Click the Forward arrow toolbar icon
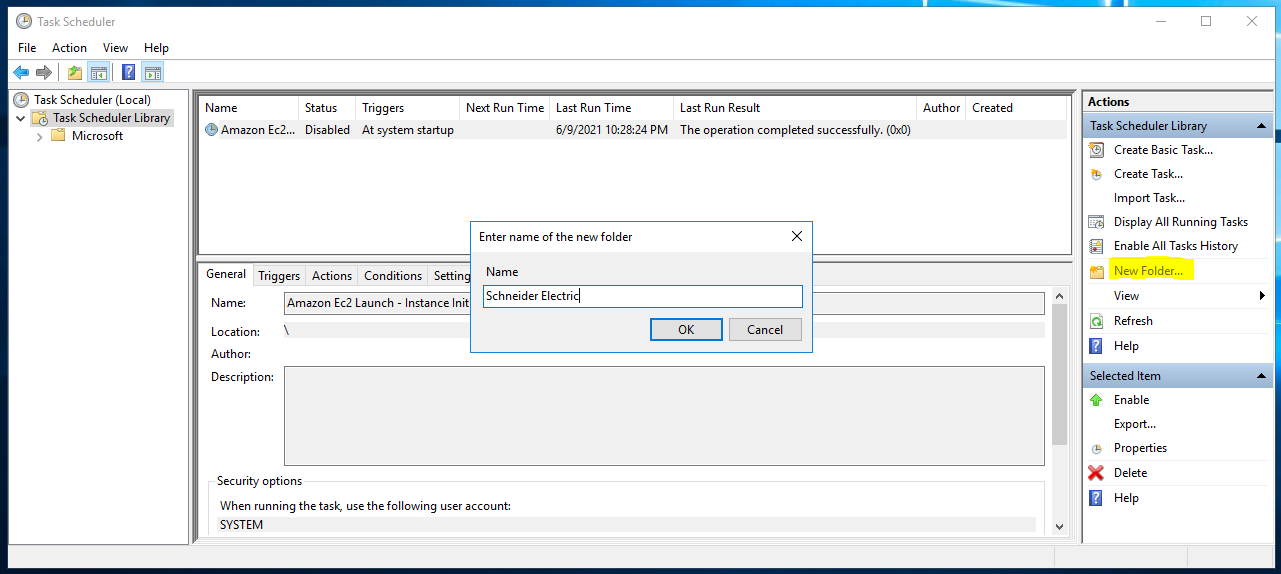This screenshot has width=1281, height=574. [x=44, y=72]
